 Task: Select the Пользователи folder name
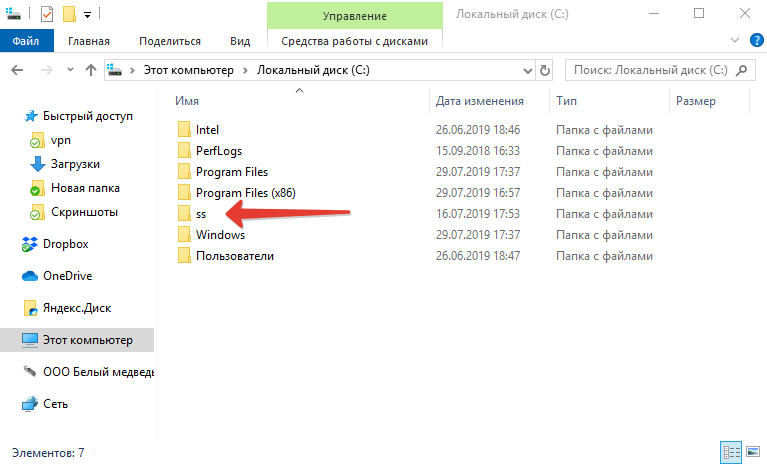(235, 256)
